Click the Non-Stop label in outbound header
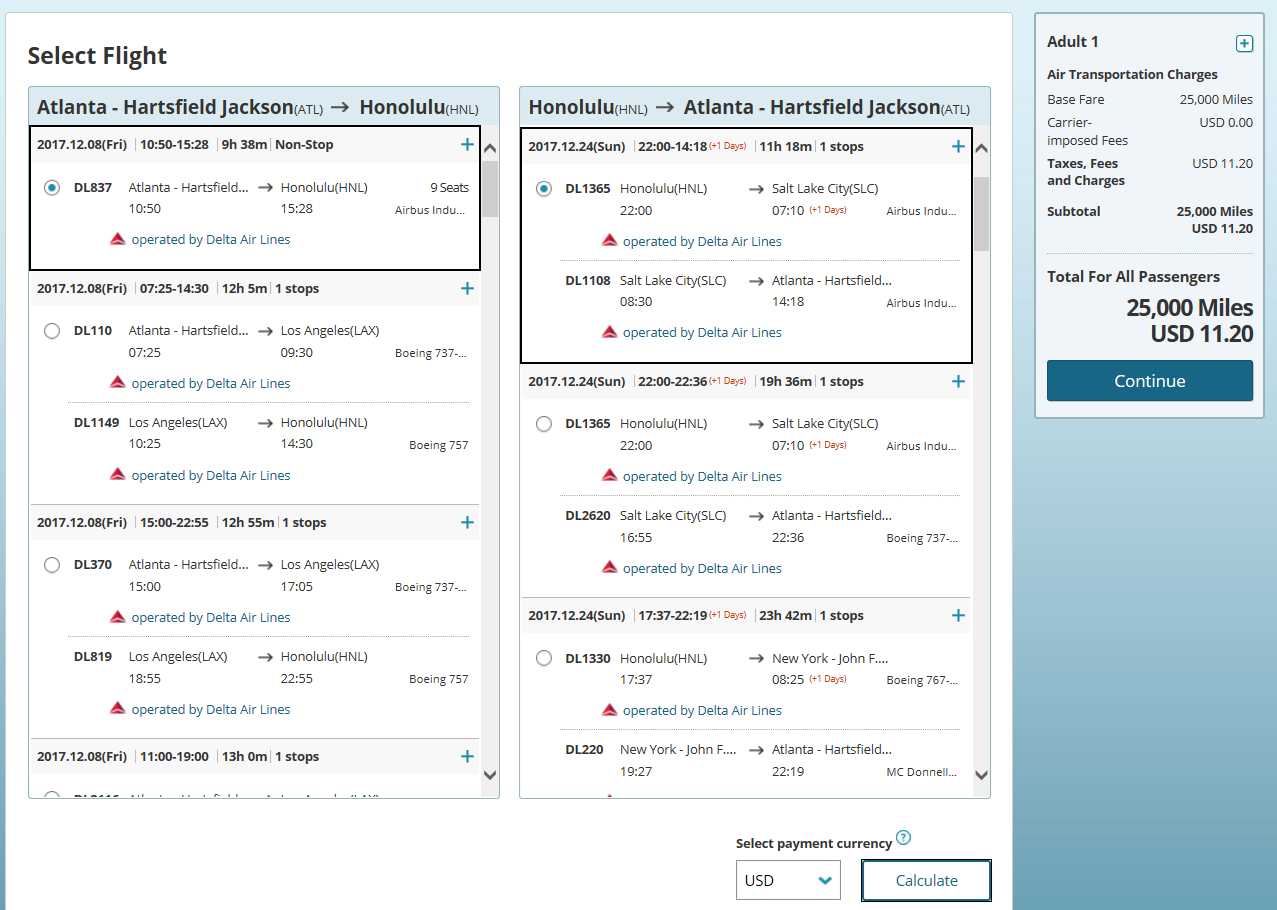Screen dimensions: 1277x910 click(x=304, y=144)
